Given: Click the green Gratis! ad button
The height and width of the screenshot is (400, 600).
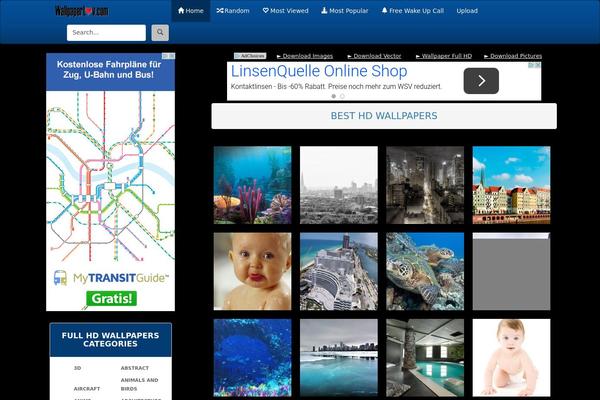Looking at the screenshot, I should (x=111, y=298).
